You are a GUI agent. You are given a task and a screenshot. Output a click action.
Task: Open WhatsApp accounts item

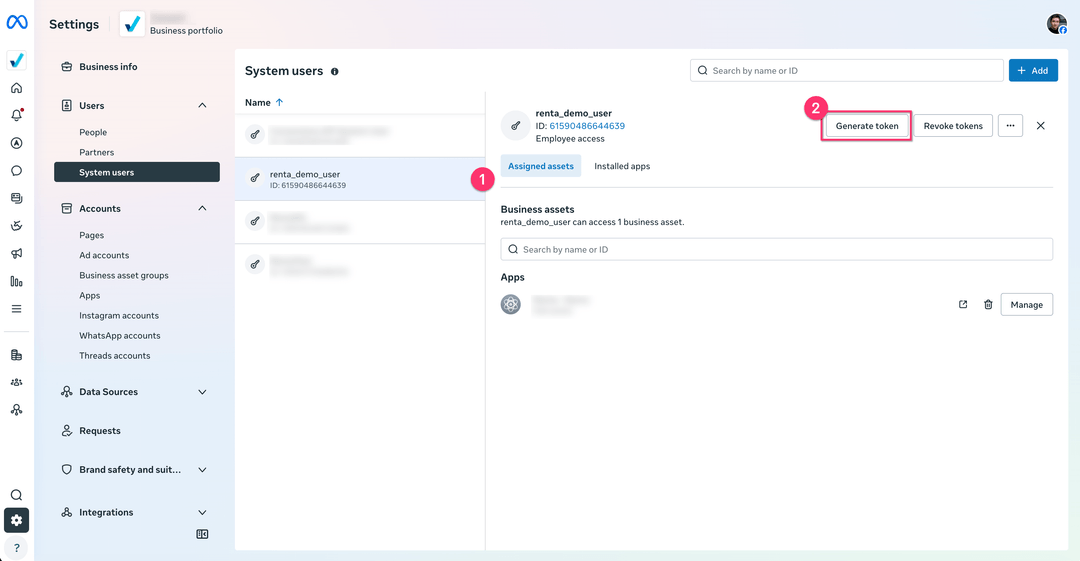tap(120, 336)
